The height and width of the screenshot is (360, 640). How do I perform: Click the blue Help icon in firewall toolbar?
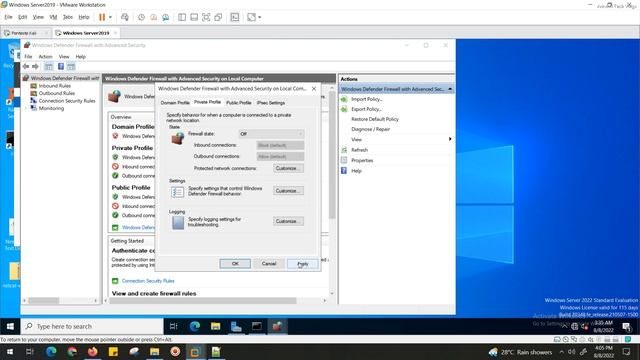point(61,66)
